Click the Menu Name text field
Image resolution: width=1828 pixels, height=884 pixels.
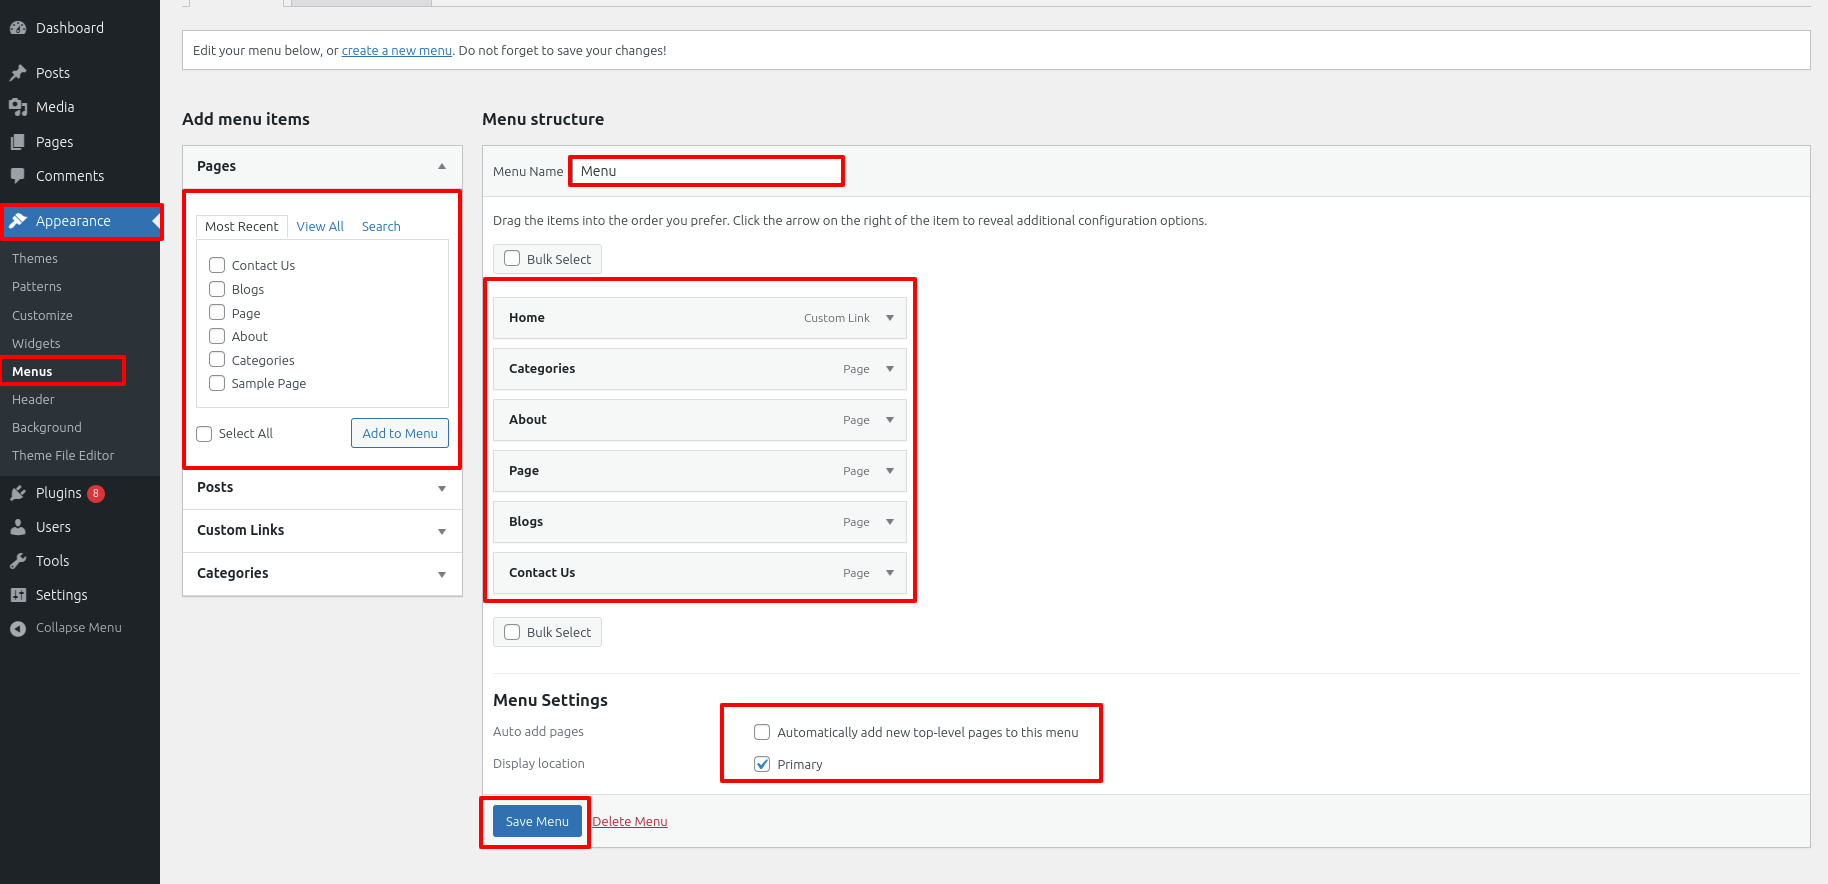[x=706, y=171]
